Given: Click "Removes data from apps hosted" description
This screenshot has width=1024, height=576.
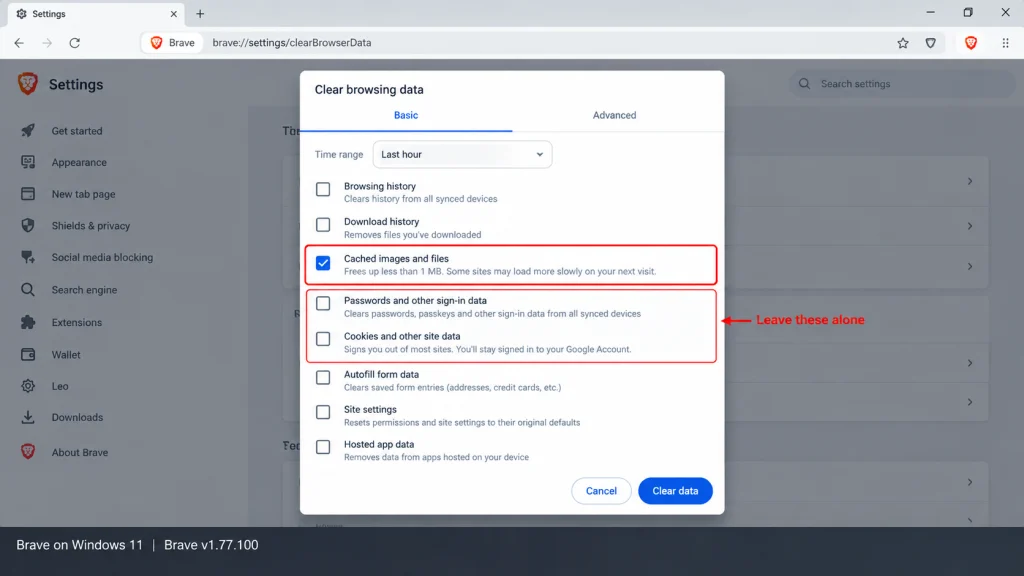Looking at the screenshot, I should (436, 458).
